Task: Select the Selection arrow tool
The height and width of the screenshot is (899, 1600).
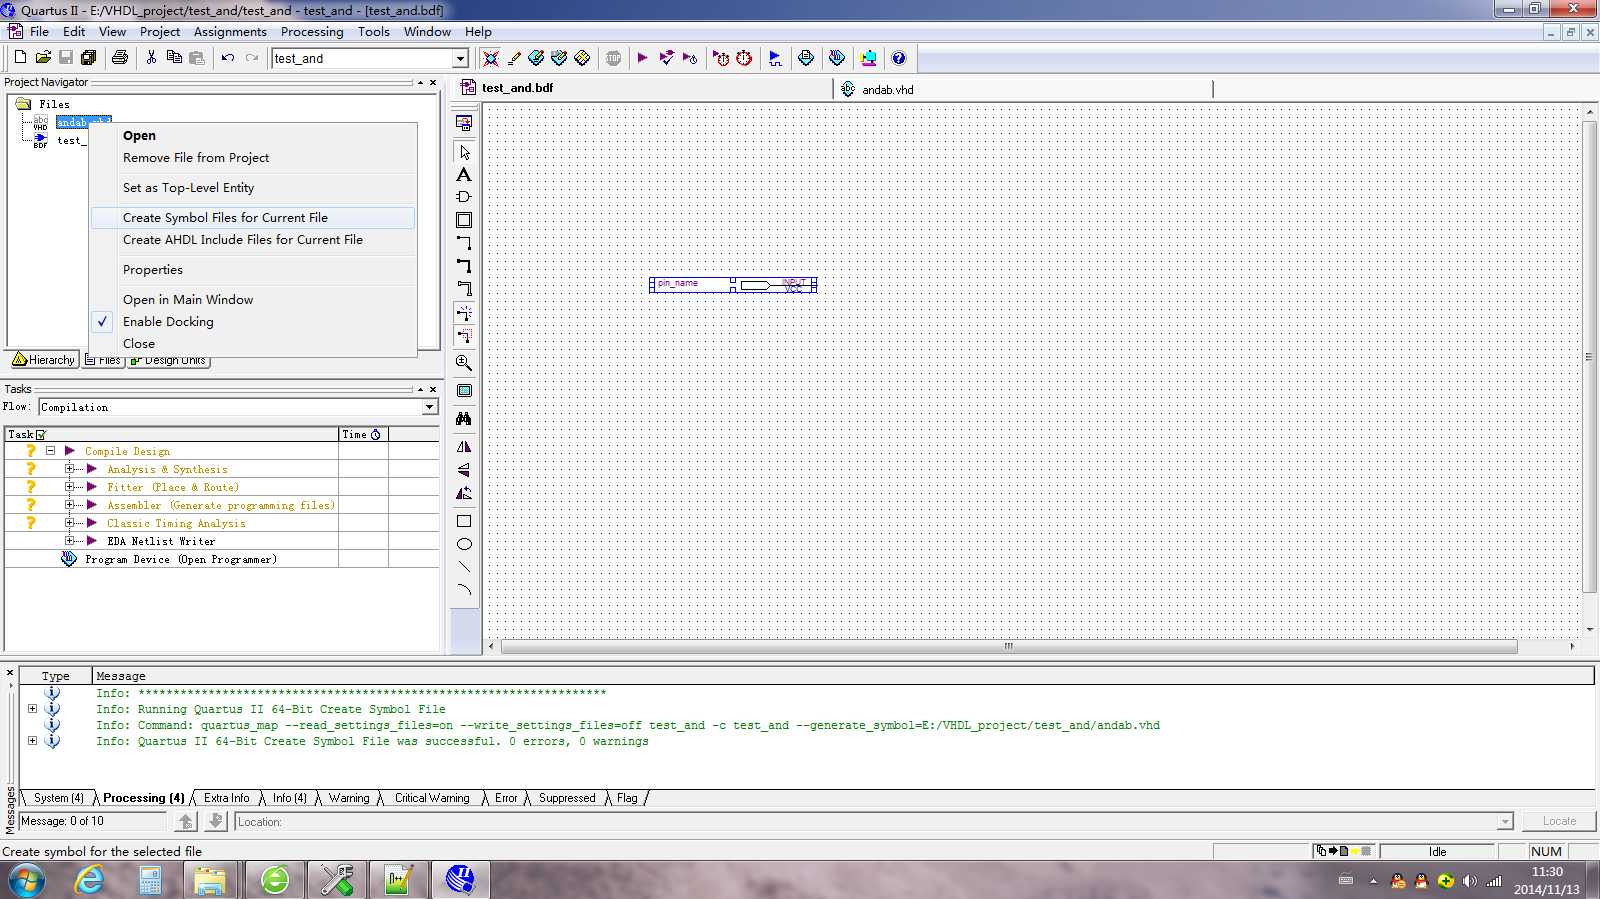Action: click(464, 152)
